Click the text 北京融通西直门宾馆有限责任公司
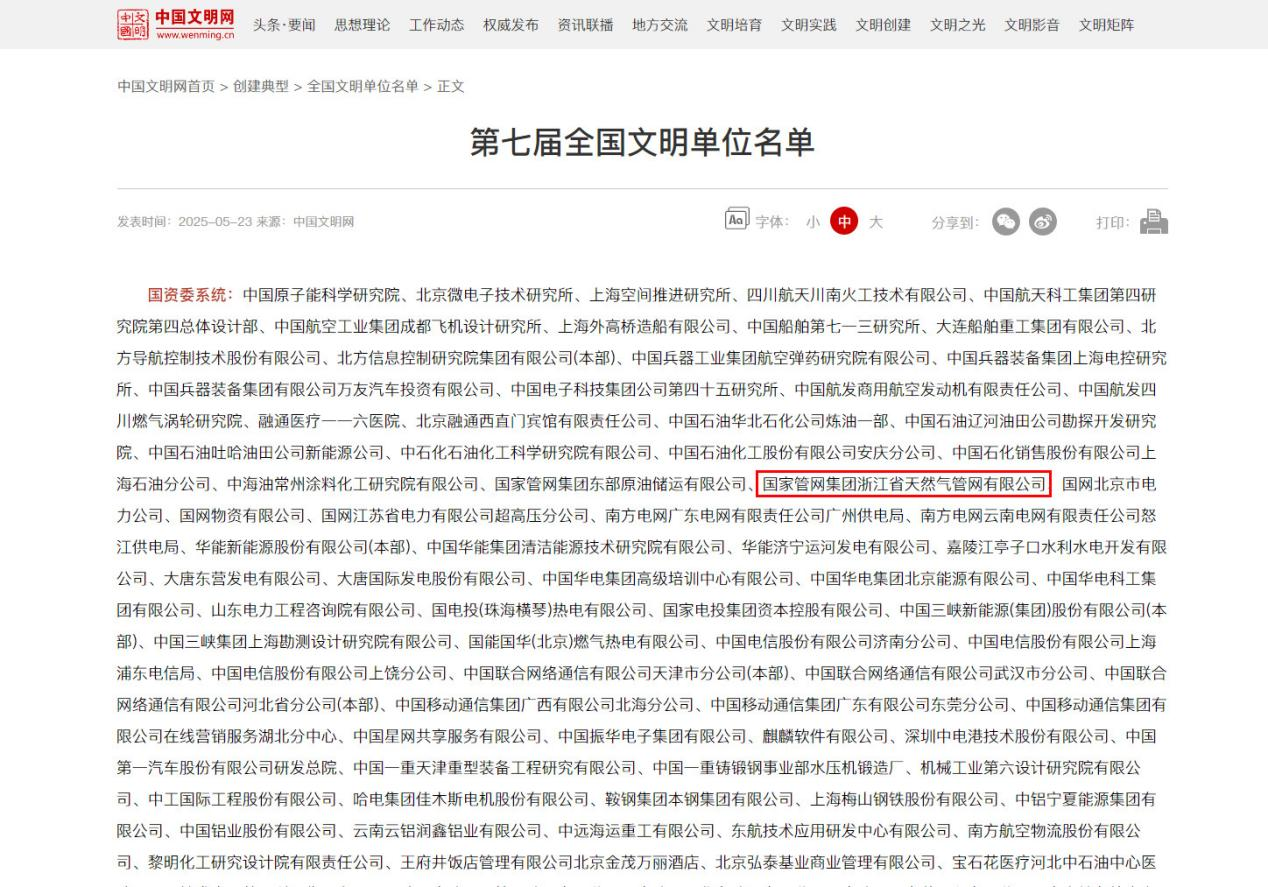Screen dimensions: 1268x887 535,421
